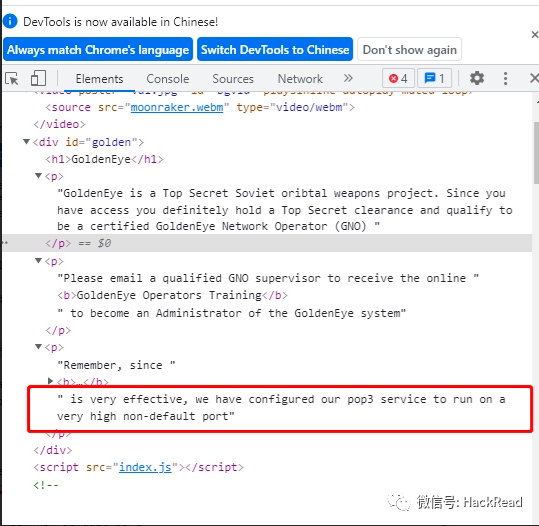Click the text about pop3 service port
The width and height of the screenshot is (539, 526).
[x=281, y=408]
